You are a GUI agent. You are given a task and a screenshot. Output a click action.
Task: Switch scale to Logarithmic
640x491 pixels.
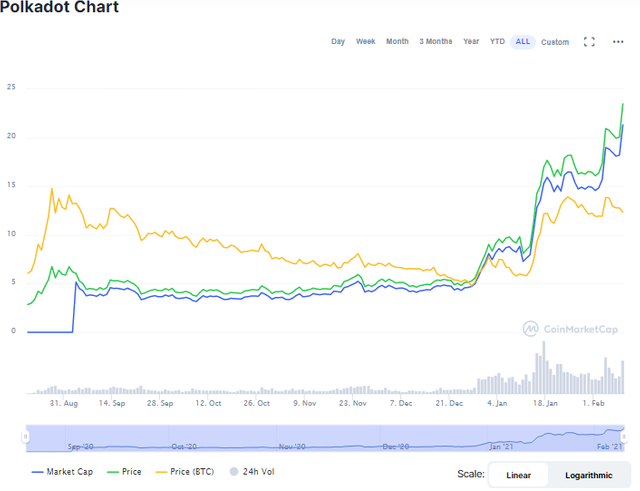click(x=589, y=475)
